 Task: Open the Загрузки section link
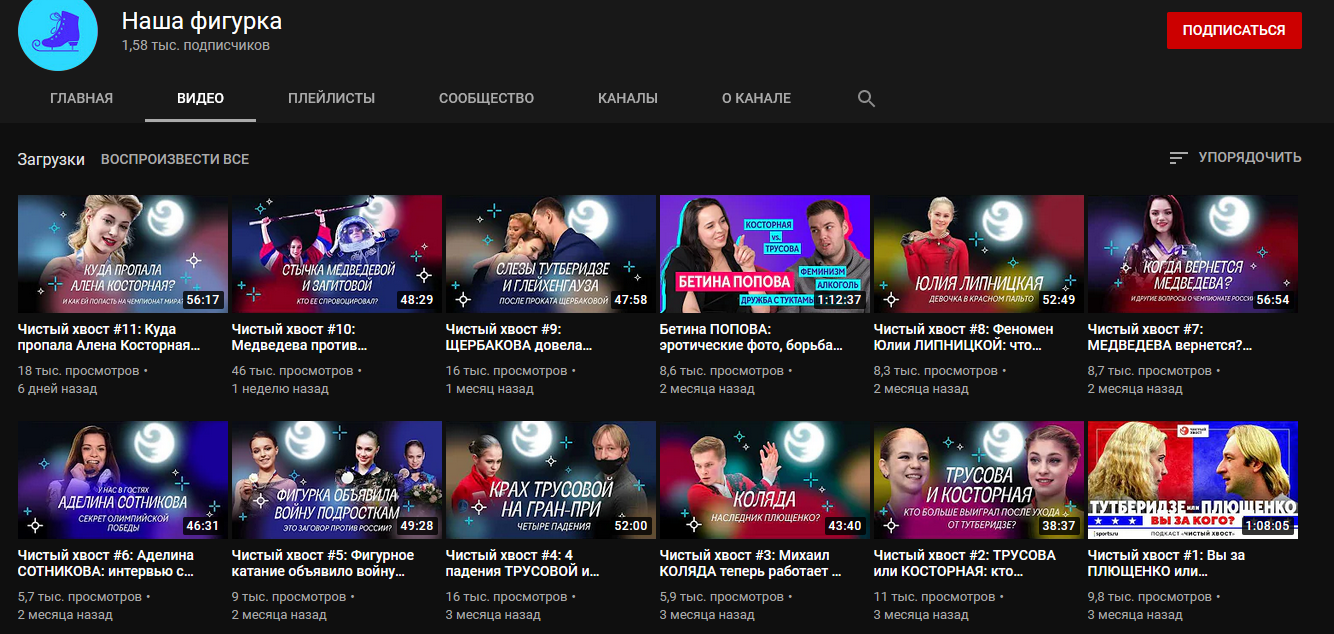pyautogui.click(x=51, y=159)
